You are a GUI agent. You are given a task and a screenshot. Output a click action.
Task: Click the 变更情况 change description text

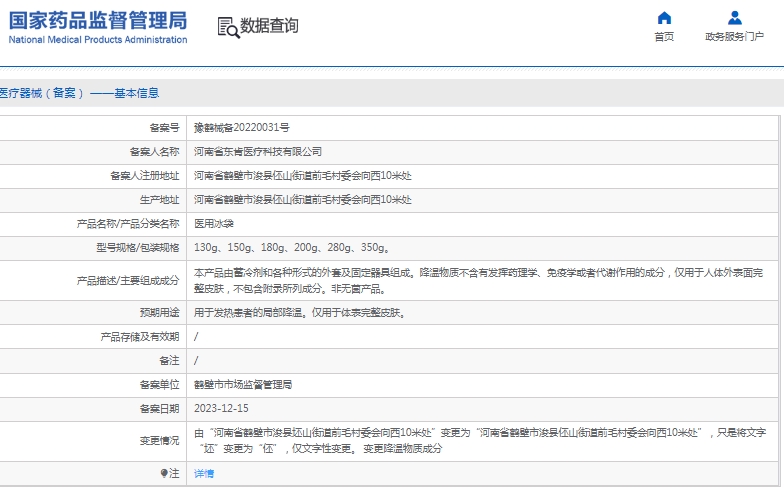click(x=480, y=440)
